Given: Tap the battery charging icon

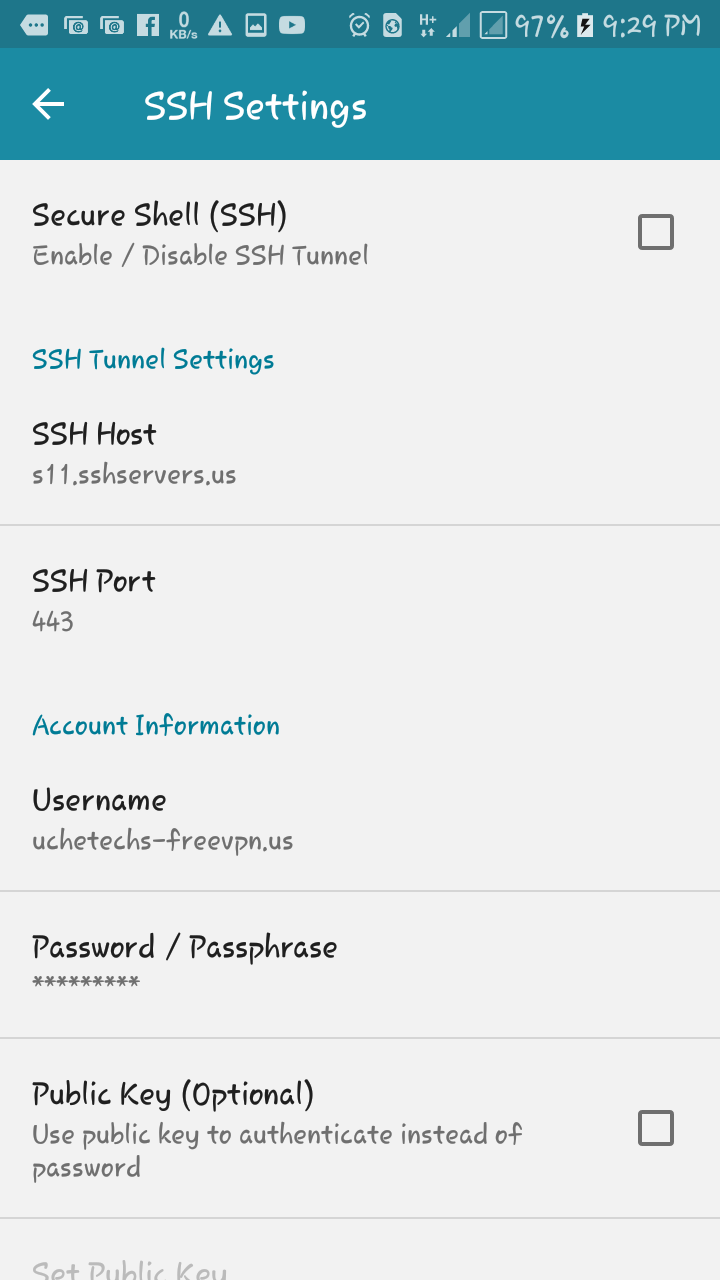Looking at the screenshot, I should [585, 25].
